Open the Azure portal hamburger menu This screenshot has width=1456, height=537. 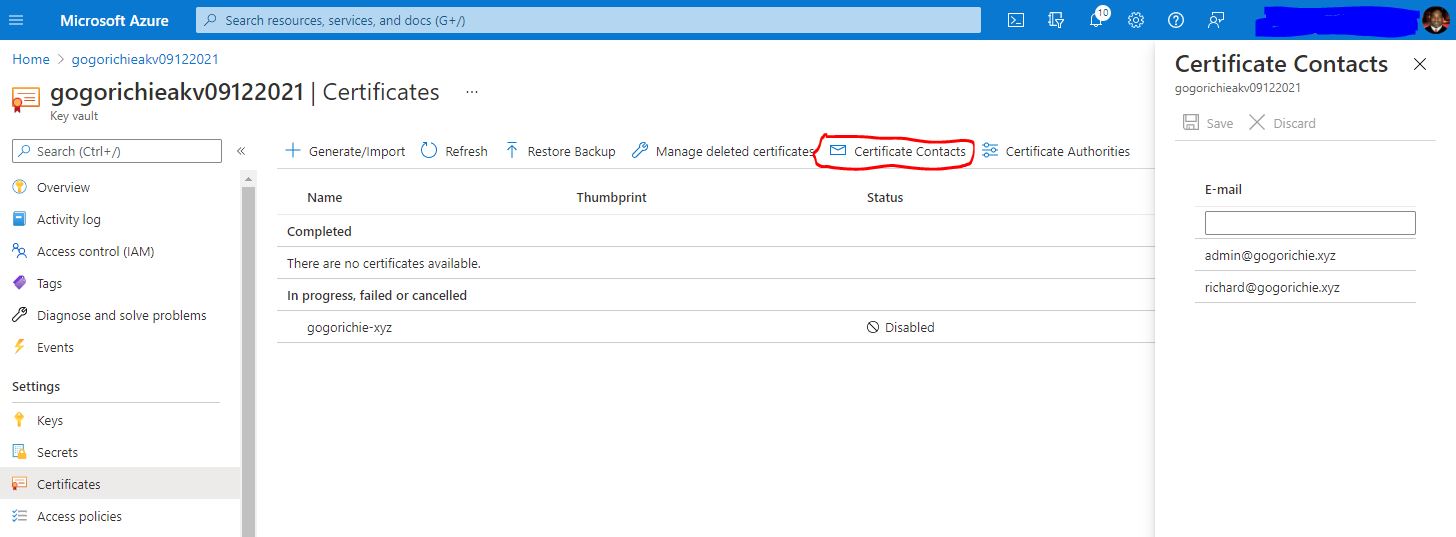[x=16, y=20]
